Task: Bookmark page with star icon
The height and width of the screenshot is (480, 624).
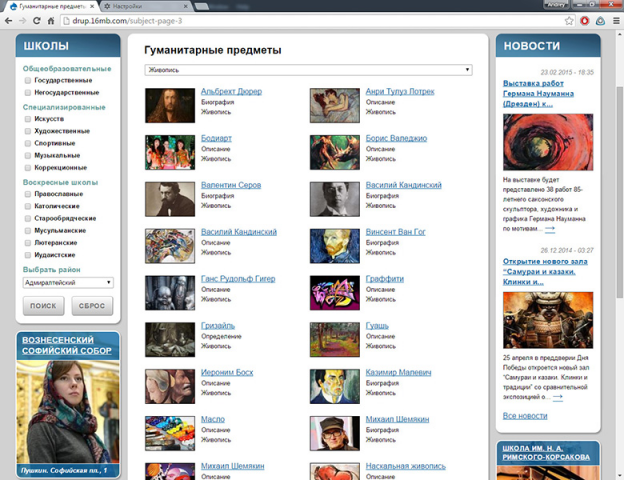Action: coord(569,21)
